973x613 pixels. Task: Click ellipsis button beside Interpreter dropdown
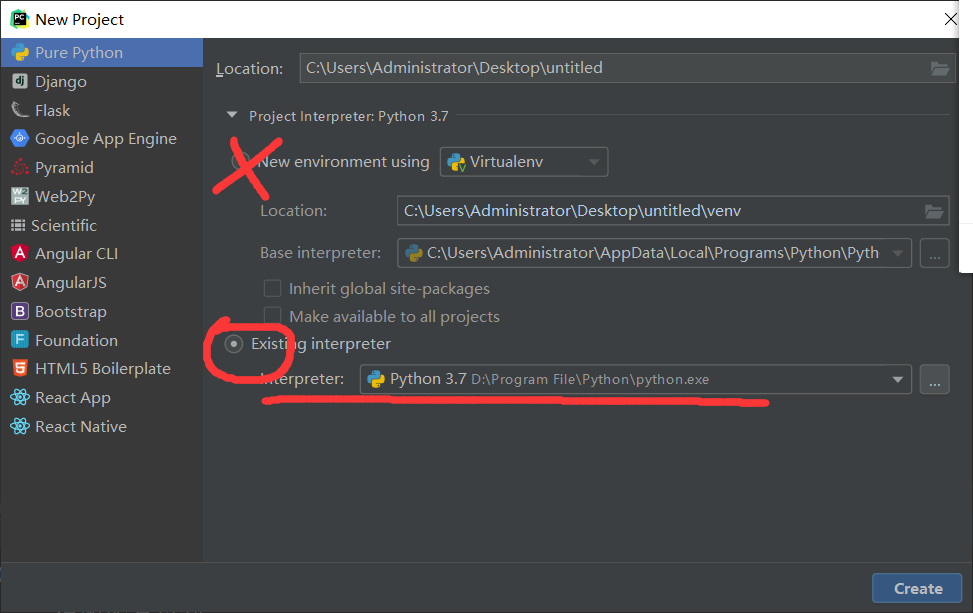pos(935,379)
